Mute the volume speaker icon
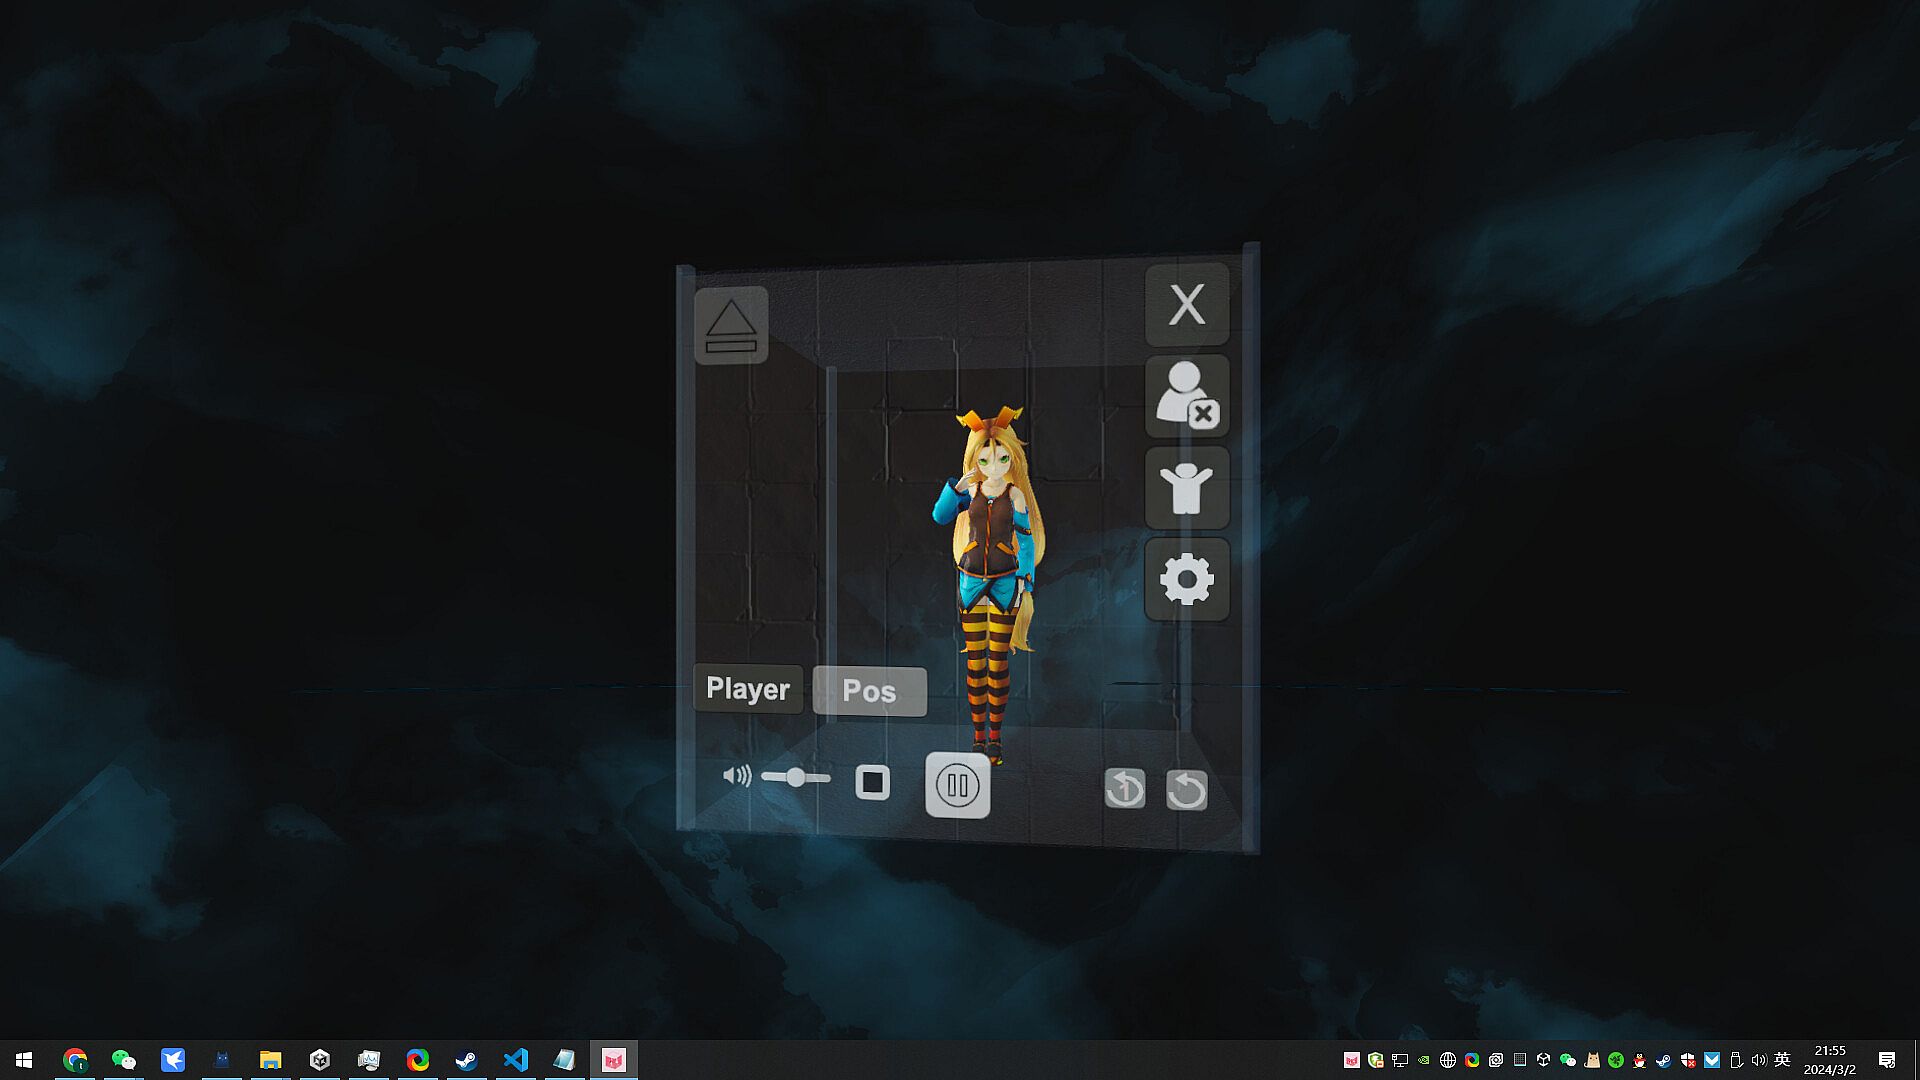Viewport: 1920px width, 1080px height. 737,776
